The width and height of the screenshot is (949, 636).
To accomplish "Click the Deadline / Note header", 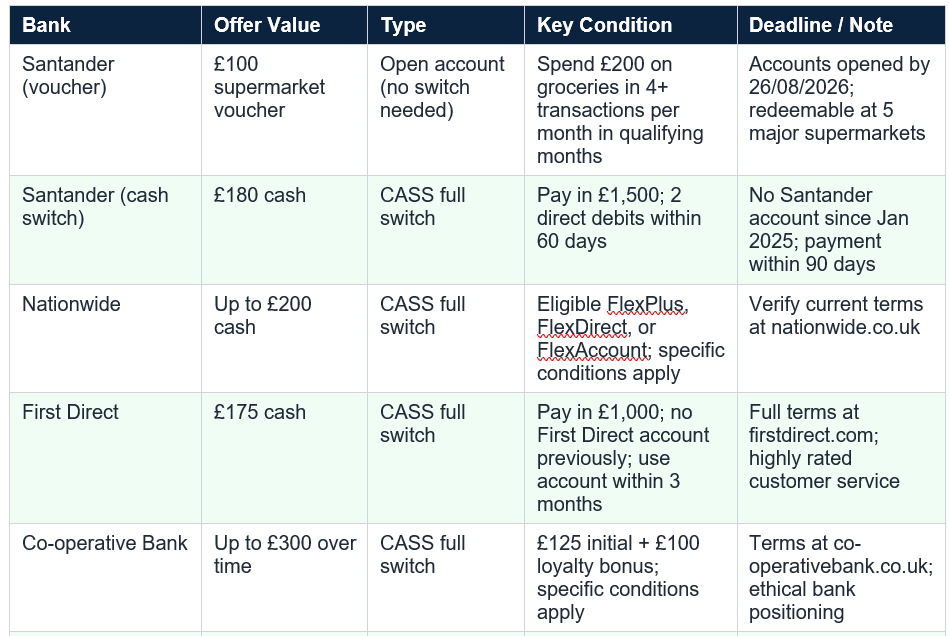I will [x=841, y=25].
